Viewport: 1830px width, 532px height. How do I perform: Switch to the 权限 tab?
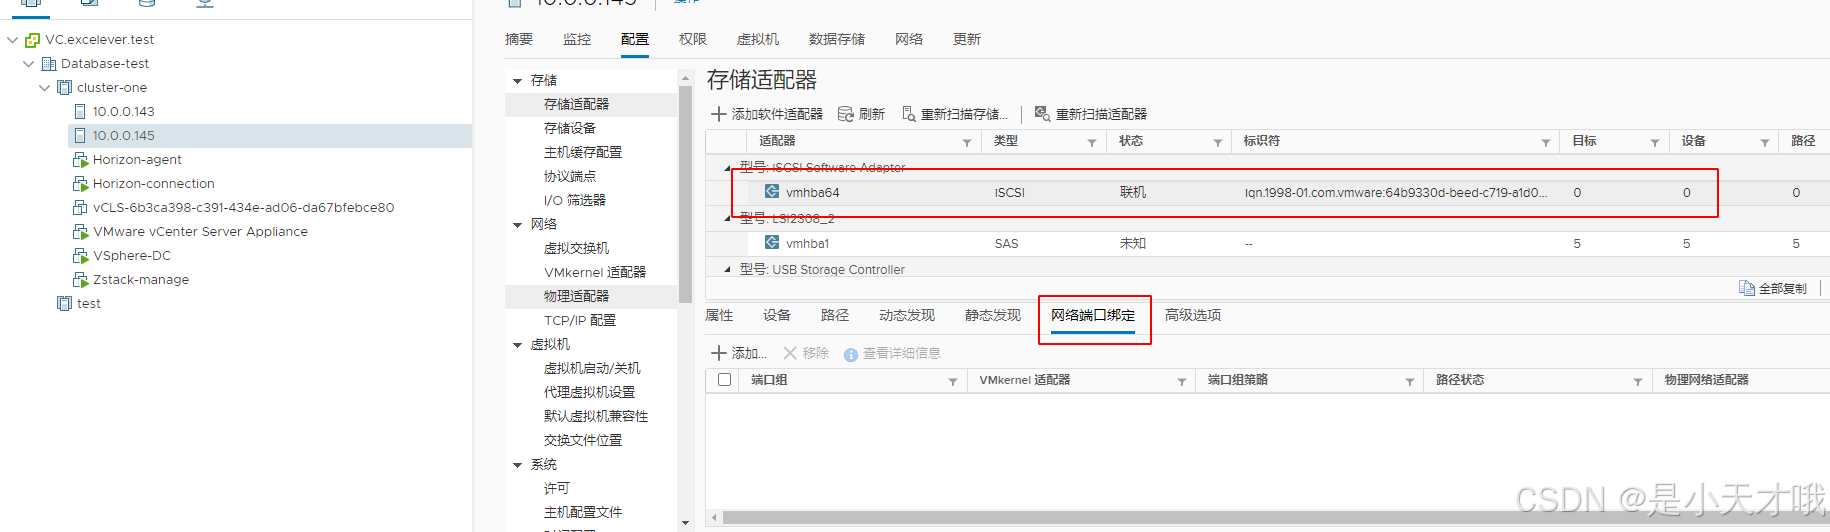click(693, 39)
